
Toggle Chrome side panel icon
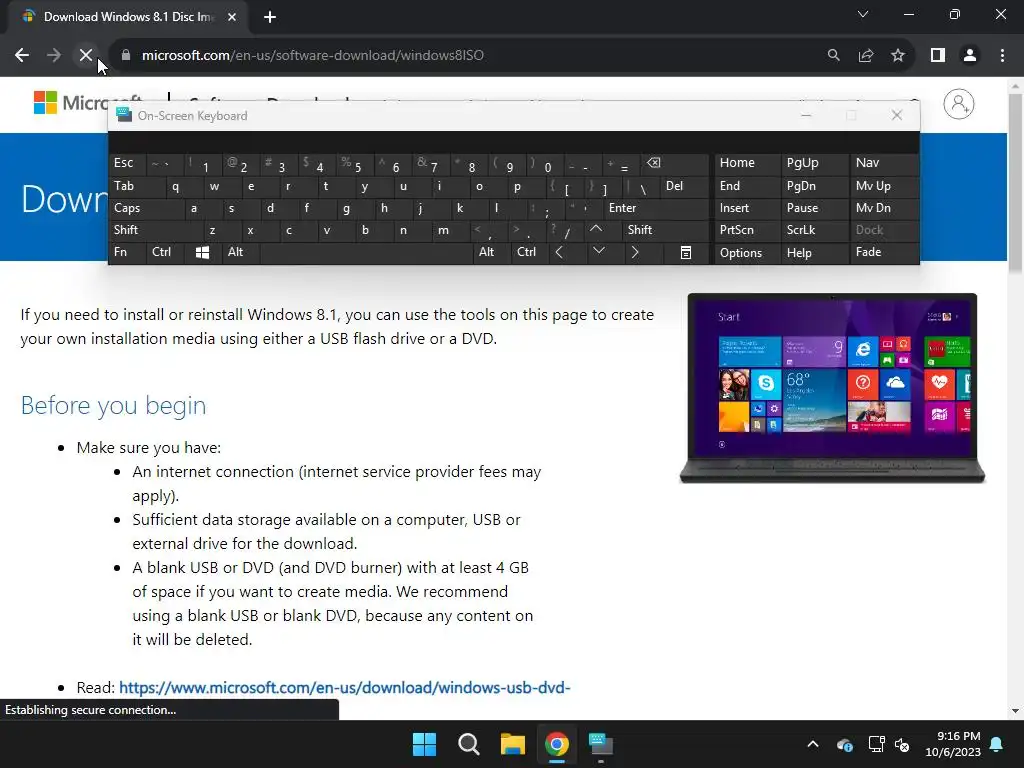tap(938, 56)
